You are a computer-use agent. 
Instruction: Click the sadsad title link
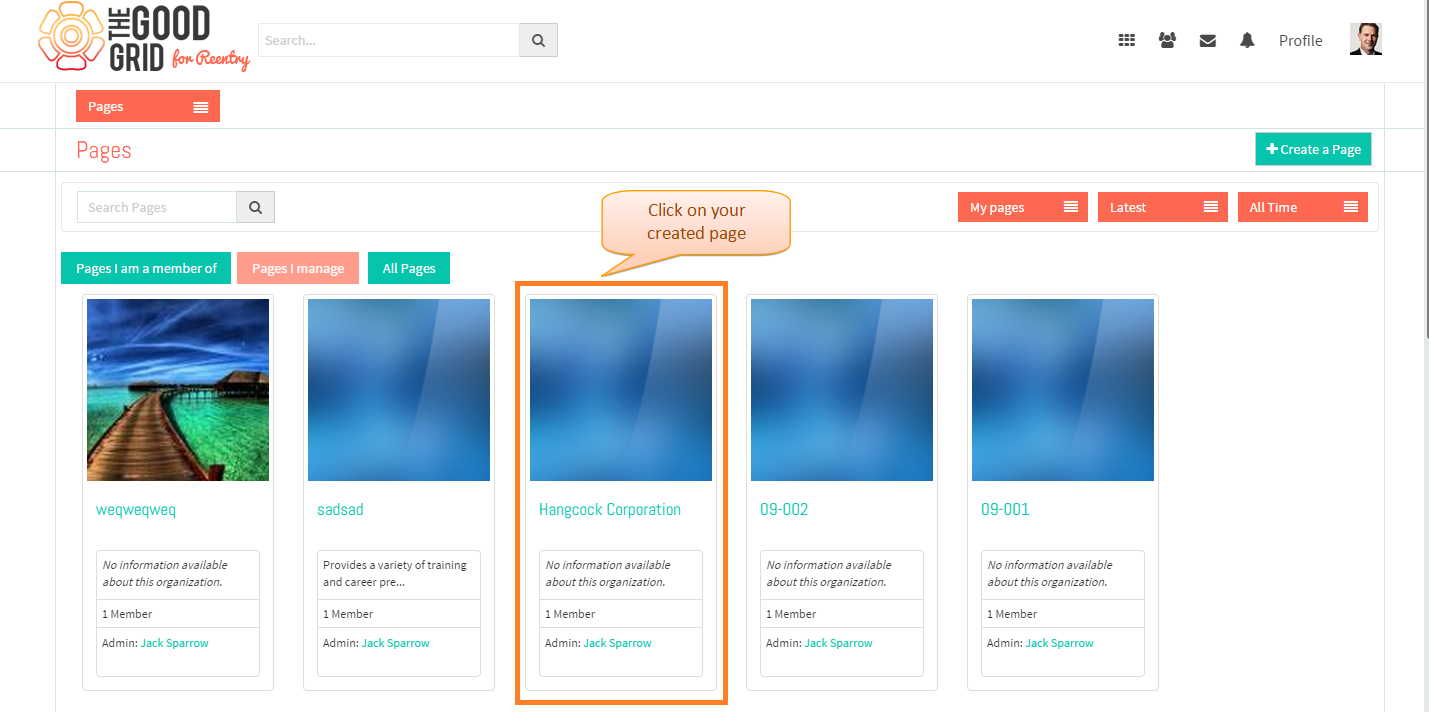point(340,510)
